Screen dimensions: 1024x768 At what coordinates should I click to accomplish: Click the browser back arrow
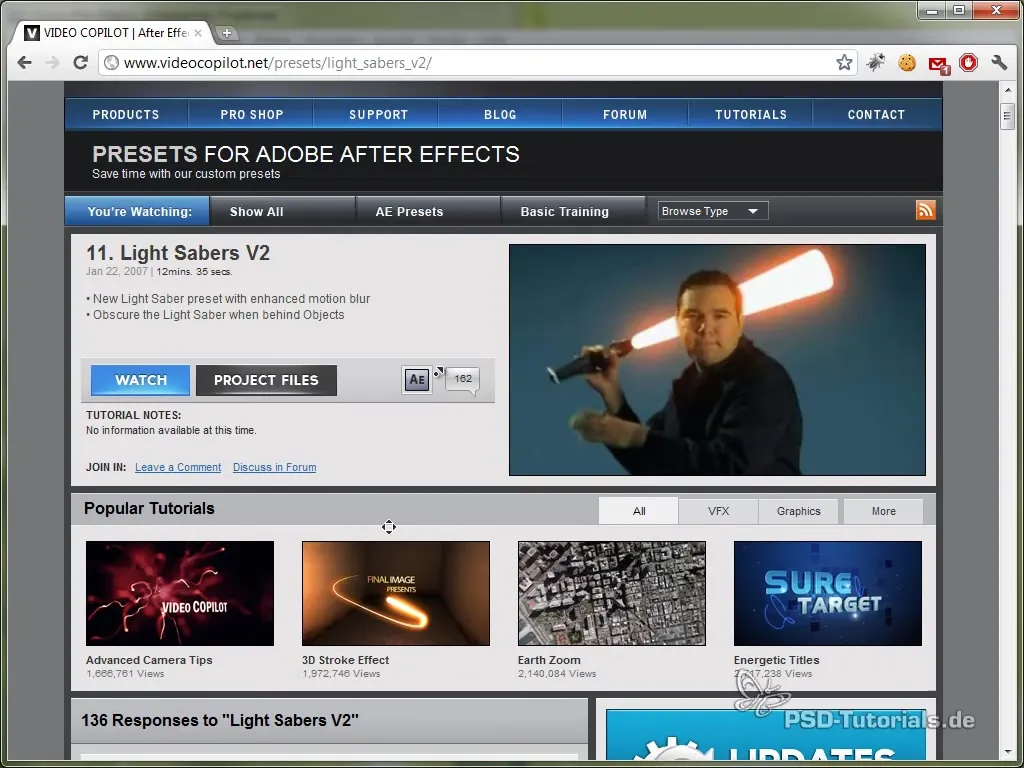pos(25,63)
